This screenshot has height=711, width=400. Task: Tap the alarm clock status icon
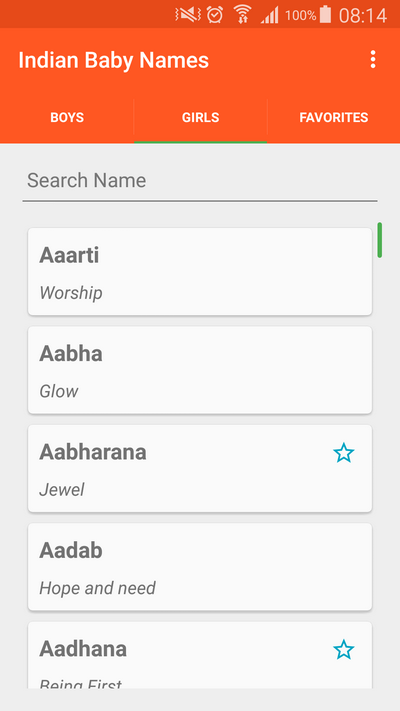point(215,15)
